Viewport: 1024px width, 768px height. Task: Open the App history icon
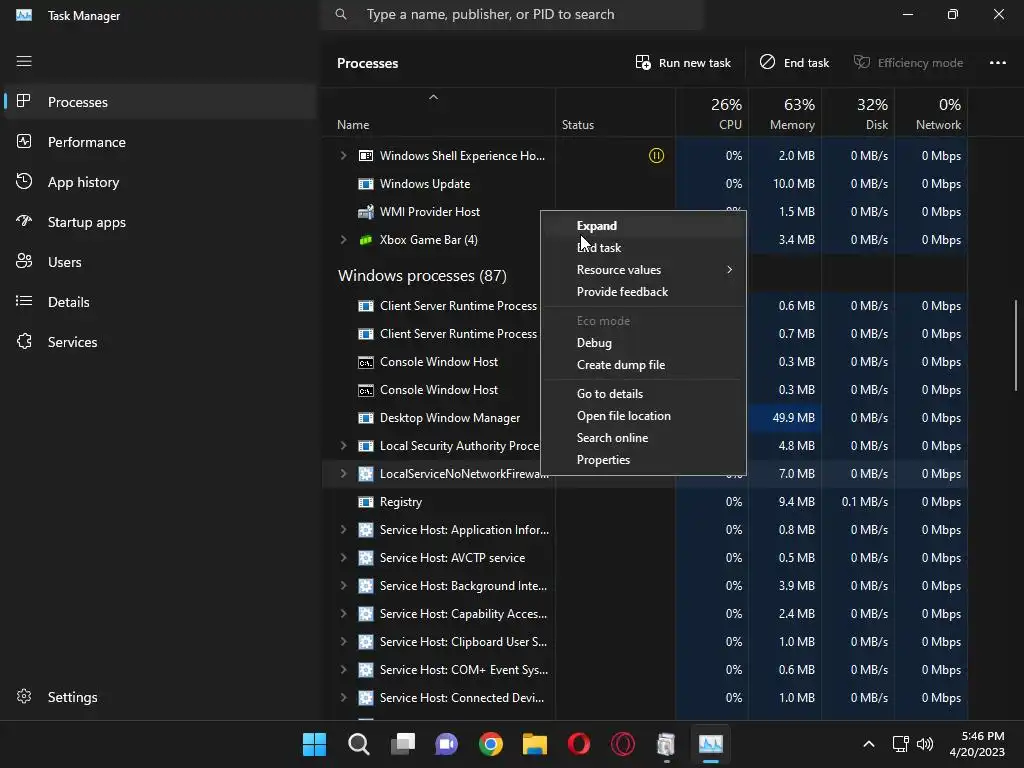[24, 182]
